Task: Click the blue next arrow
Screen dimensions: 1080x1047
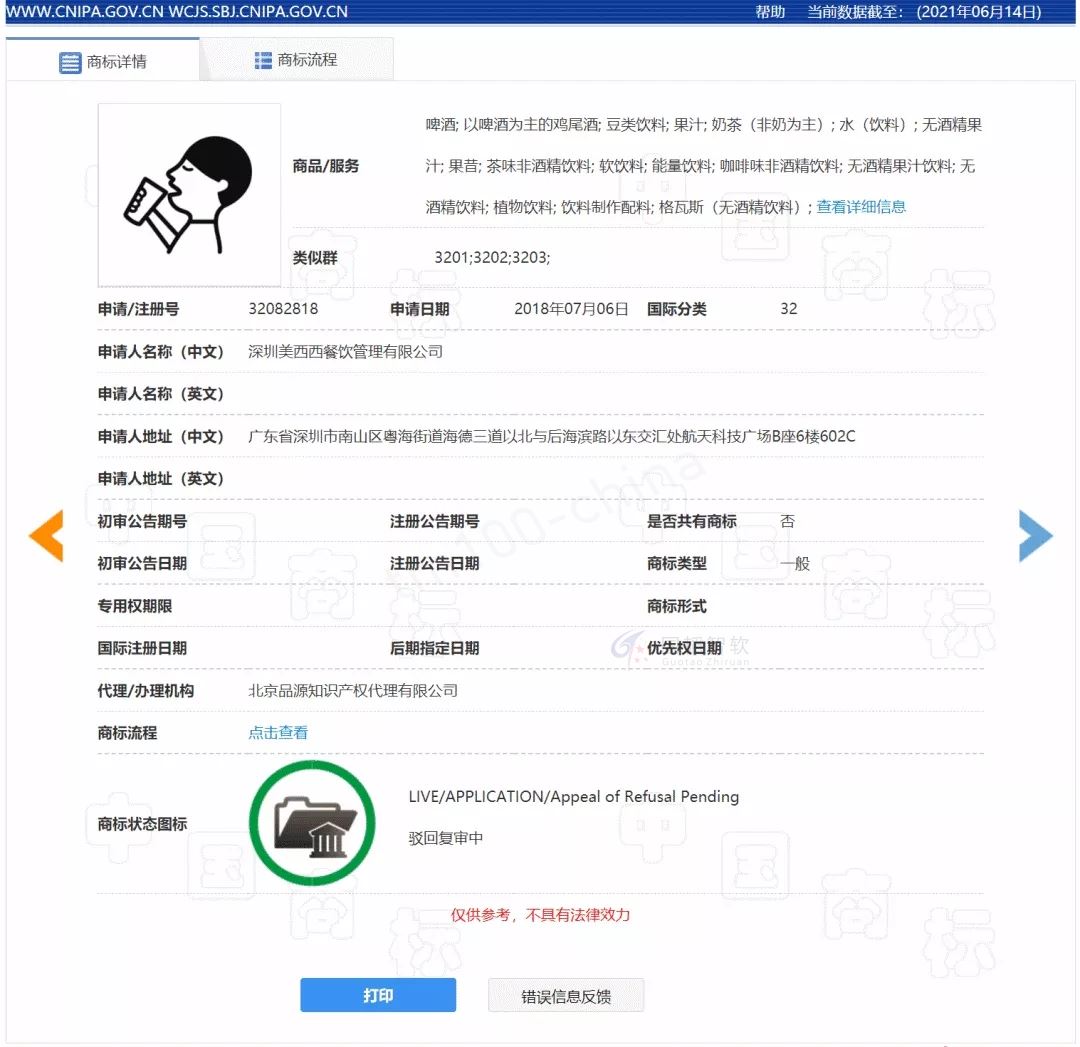Action: pyautogui.click(x=1035, y=535)
